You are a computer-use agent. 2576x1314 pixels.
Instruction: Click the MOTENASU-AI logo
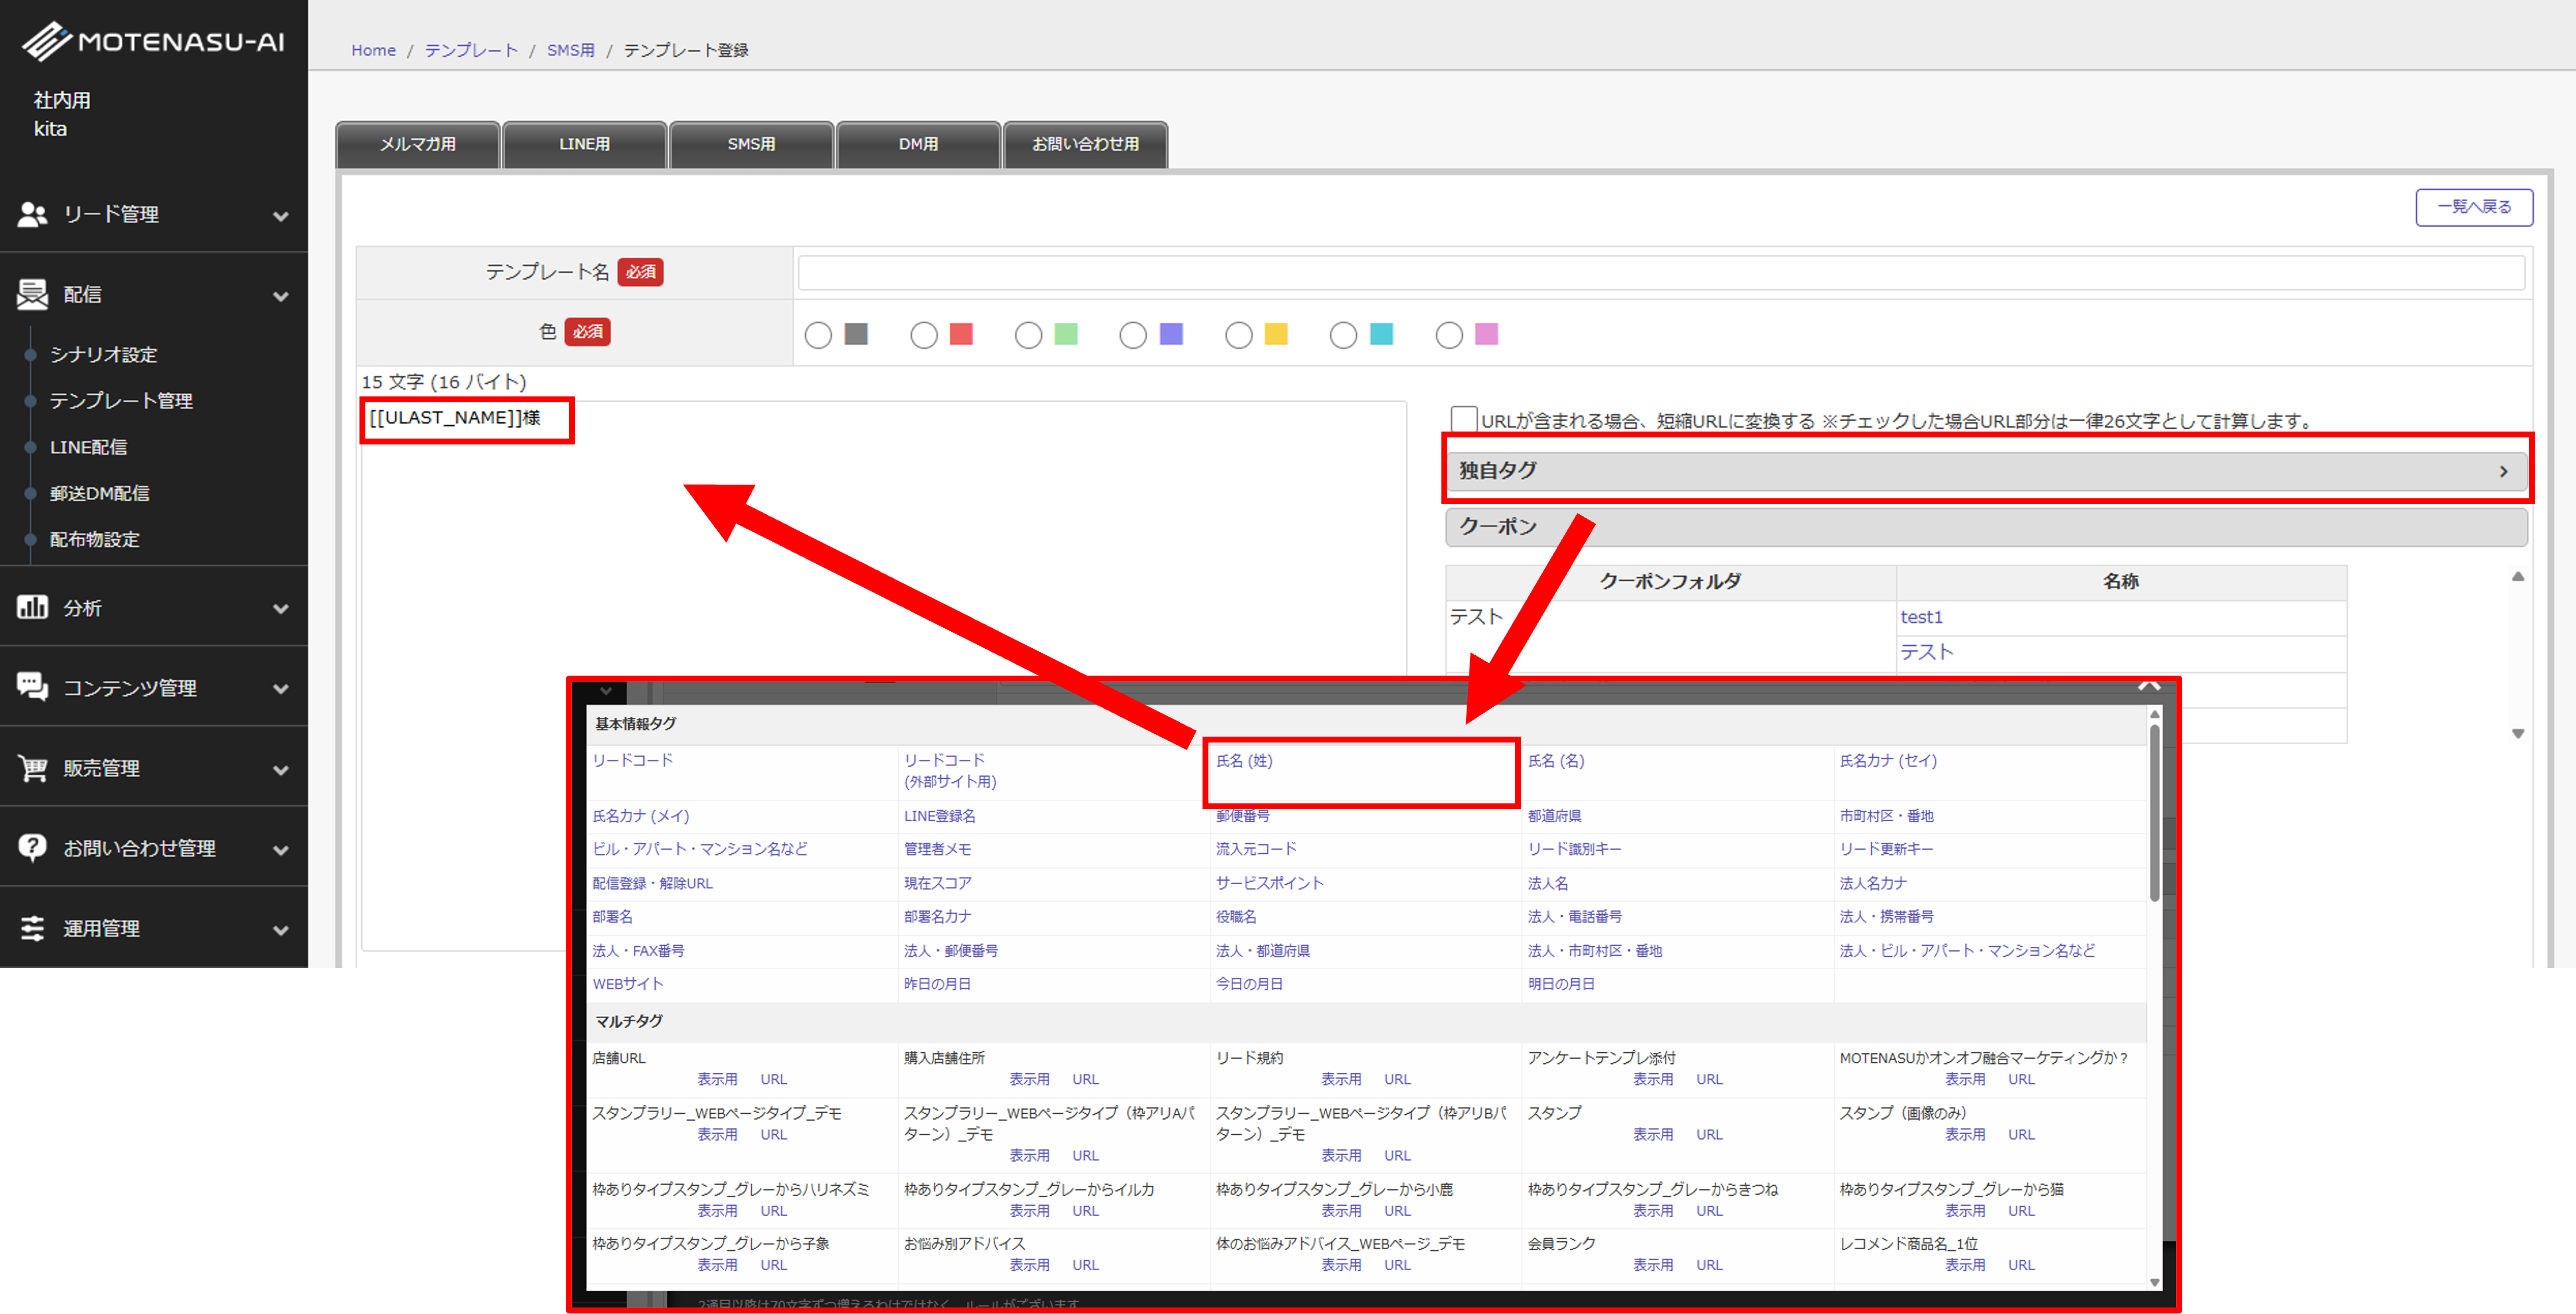coord(154,42)
